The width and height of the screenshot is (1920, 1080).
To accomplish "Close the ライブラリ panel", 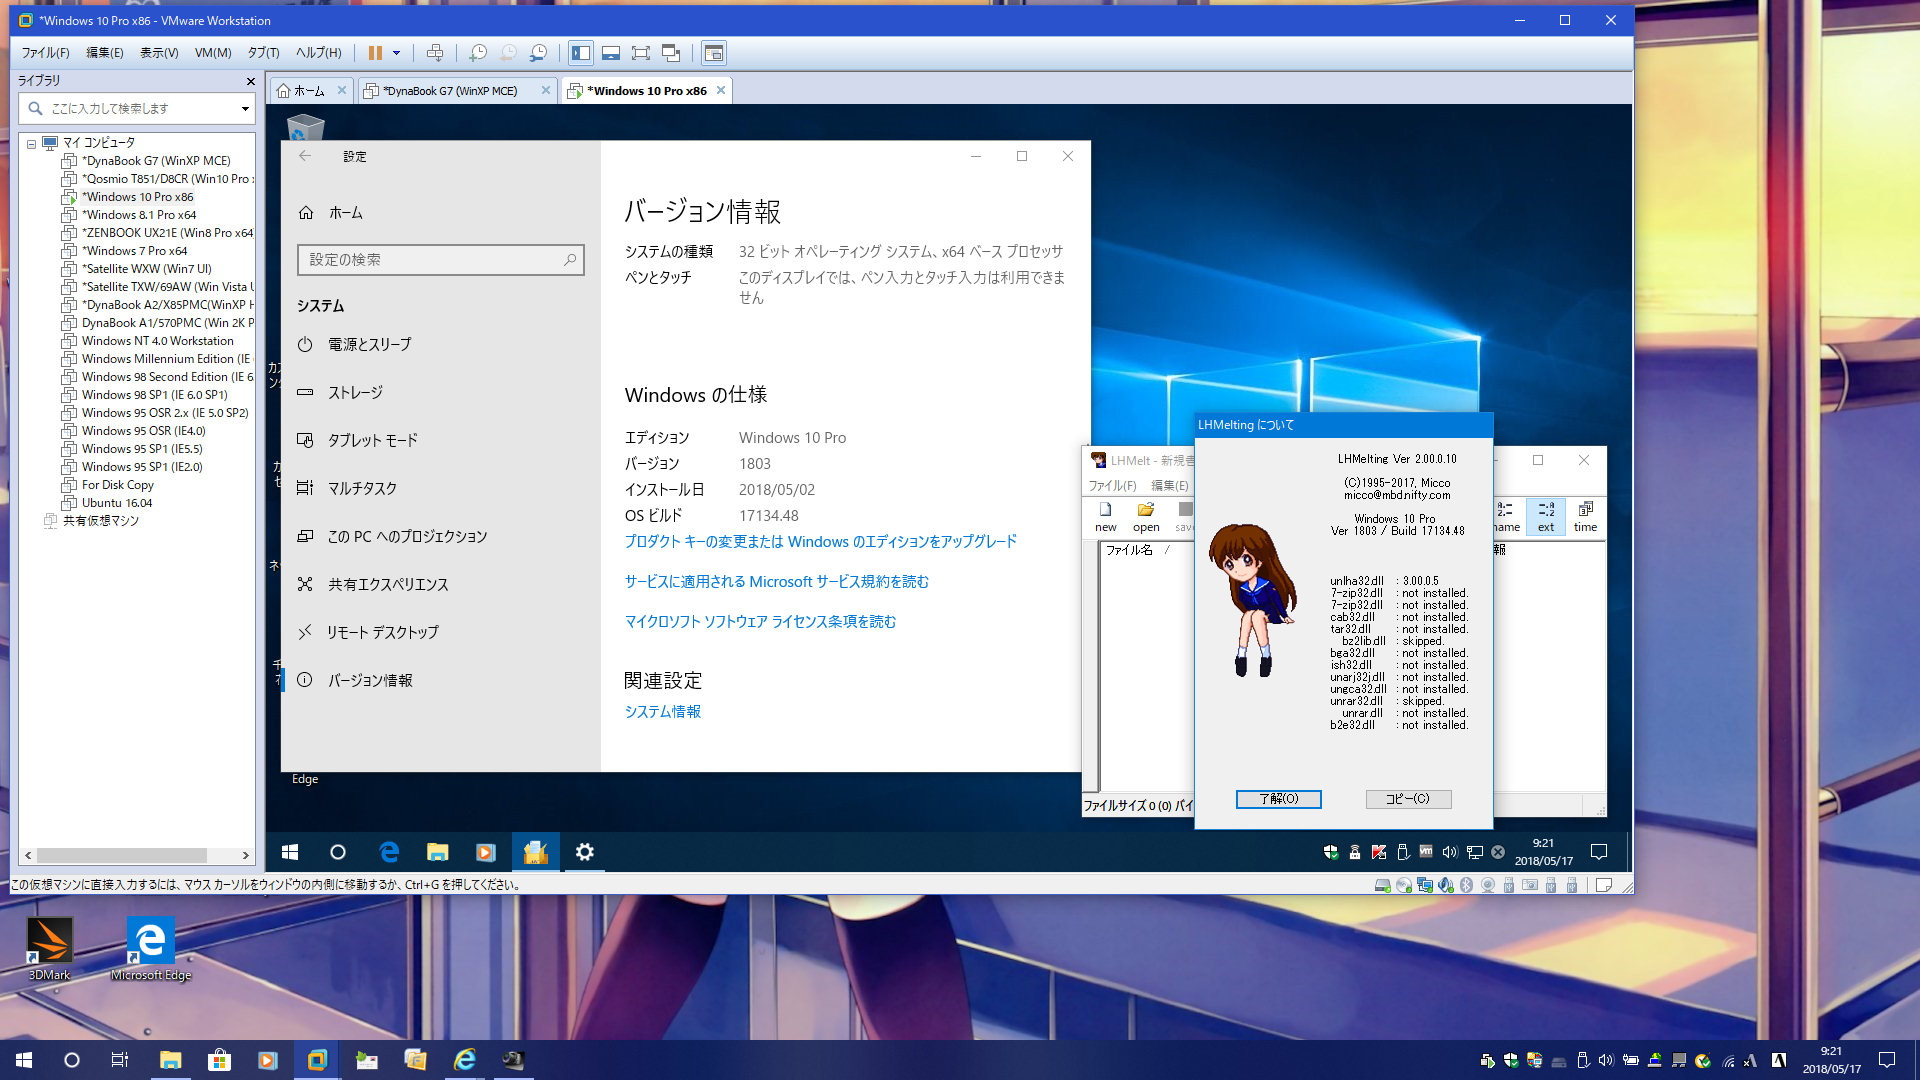I will tap(250, 81).
